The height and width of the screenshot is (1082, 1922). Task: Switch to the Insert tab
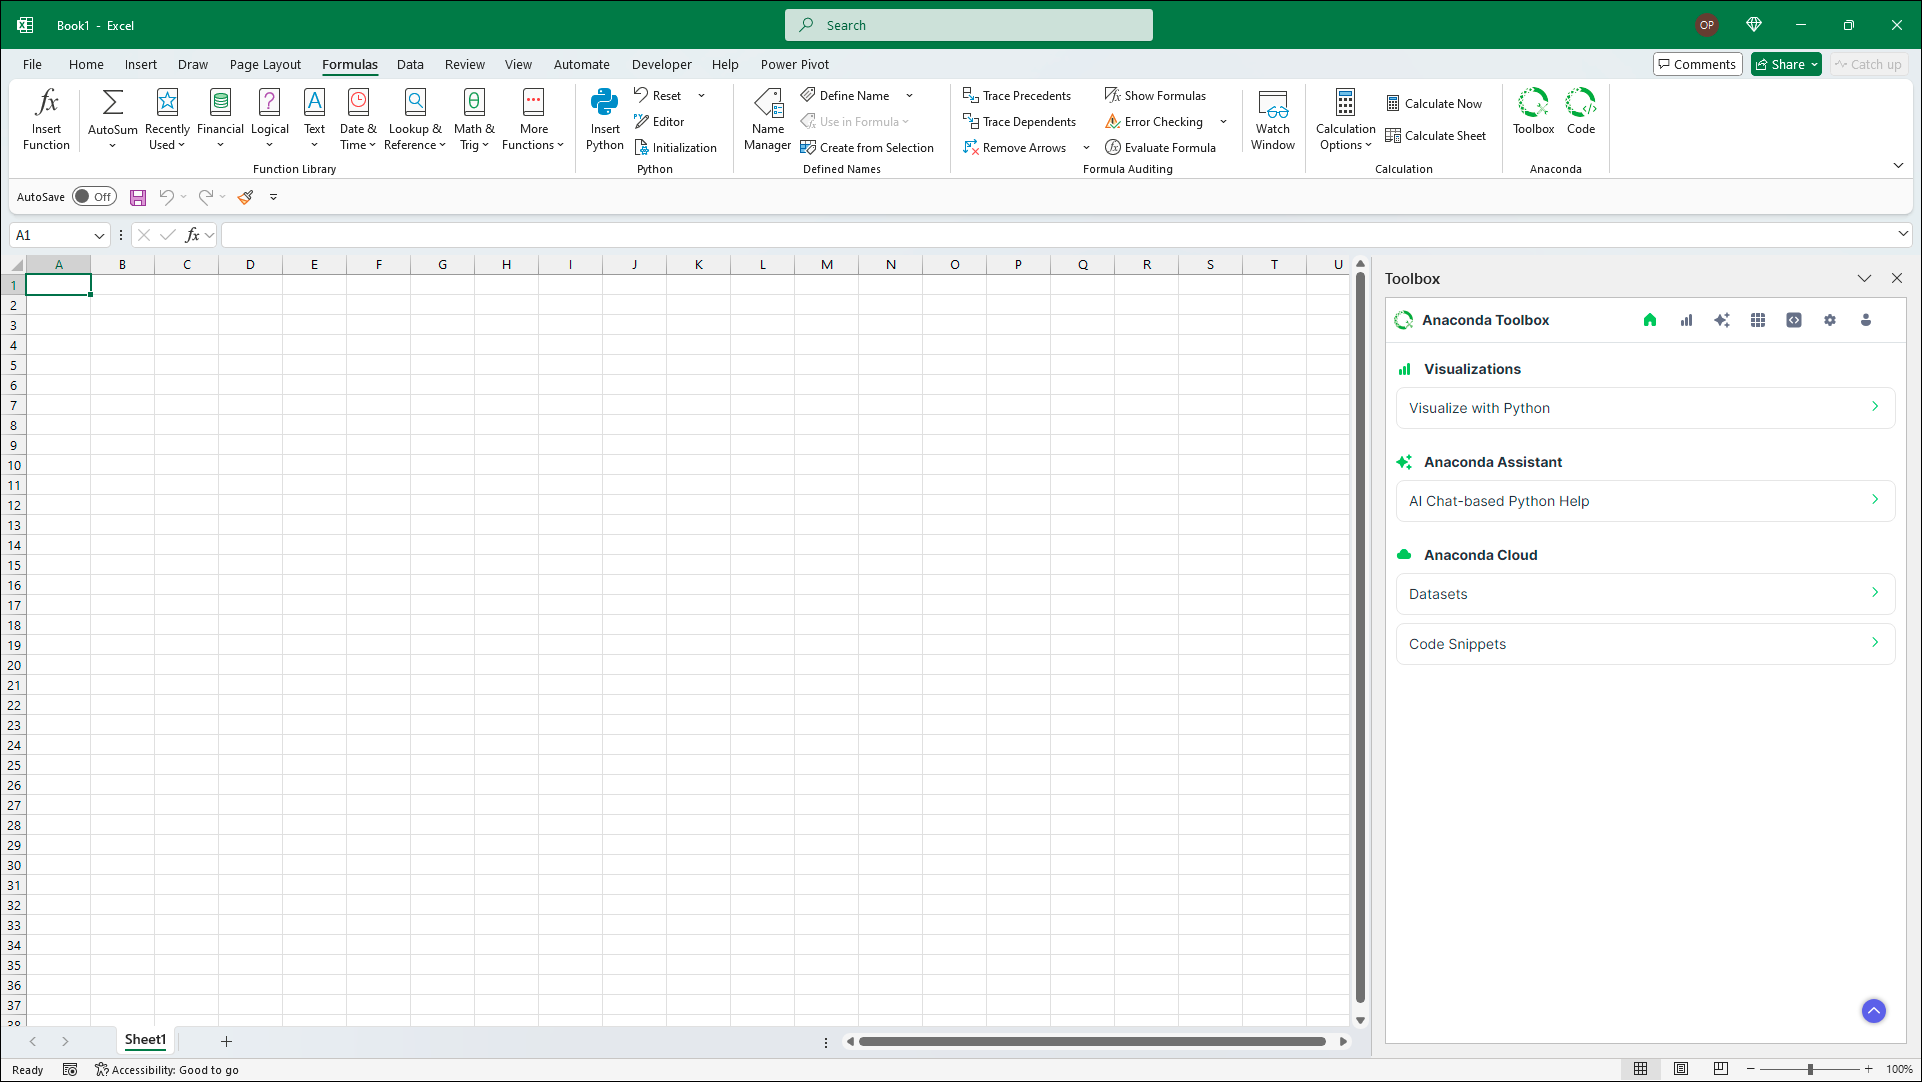[140, 64]
